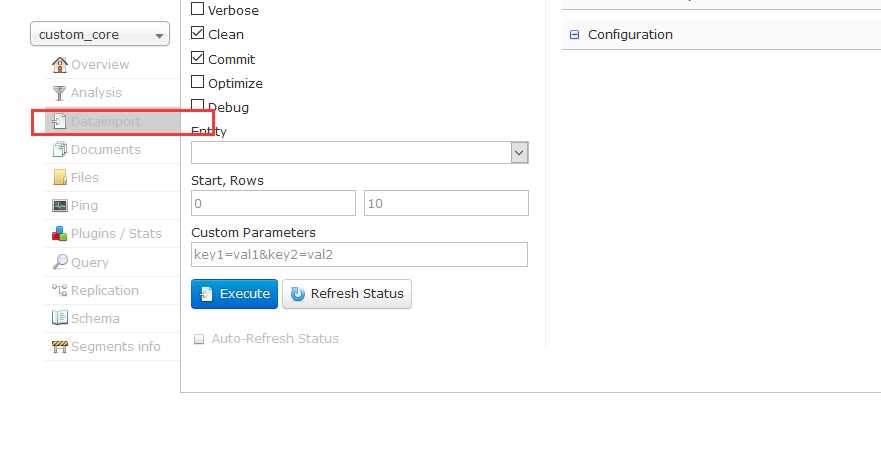
Task: Click the Custom Parameters input field
Action: (359, 255)
